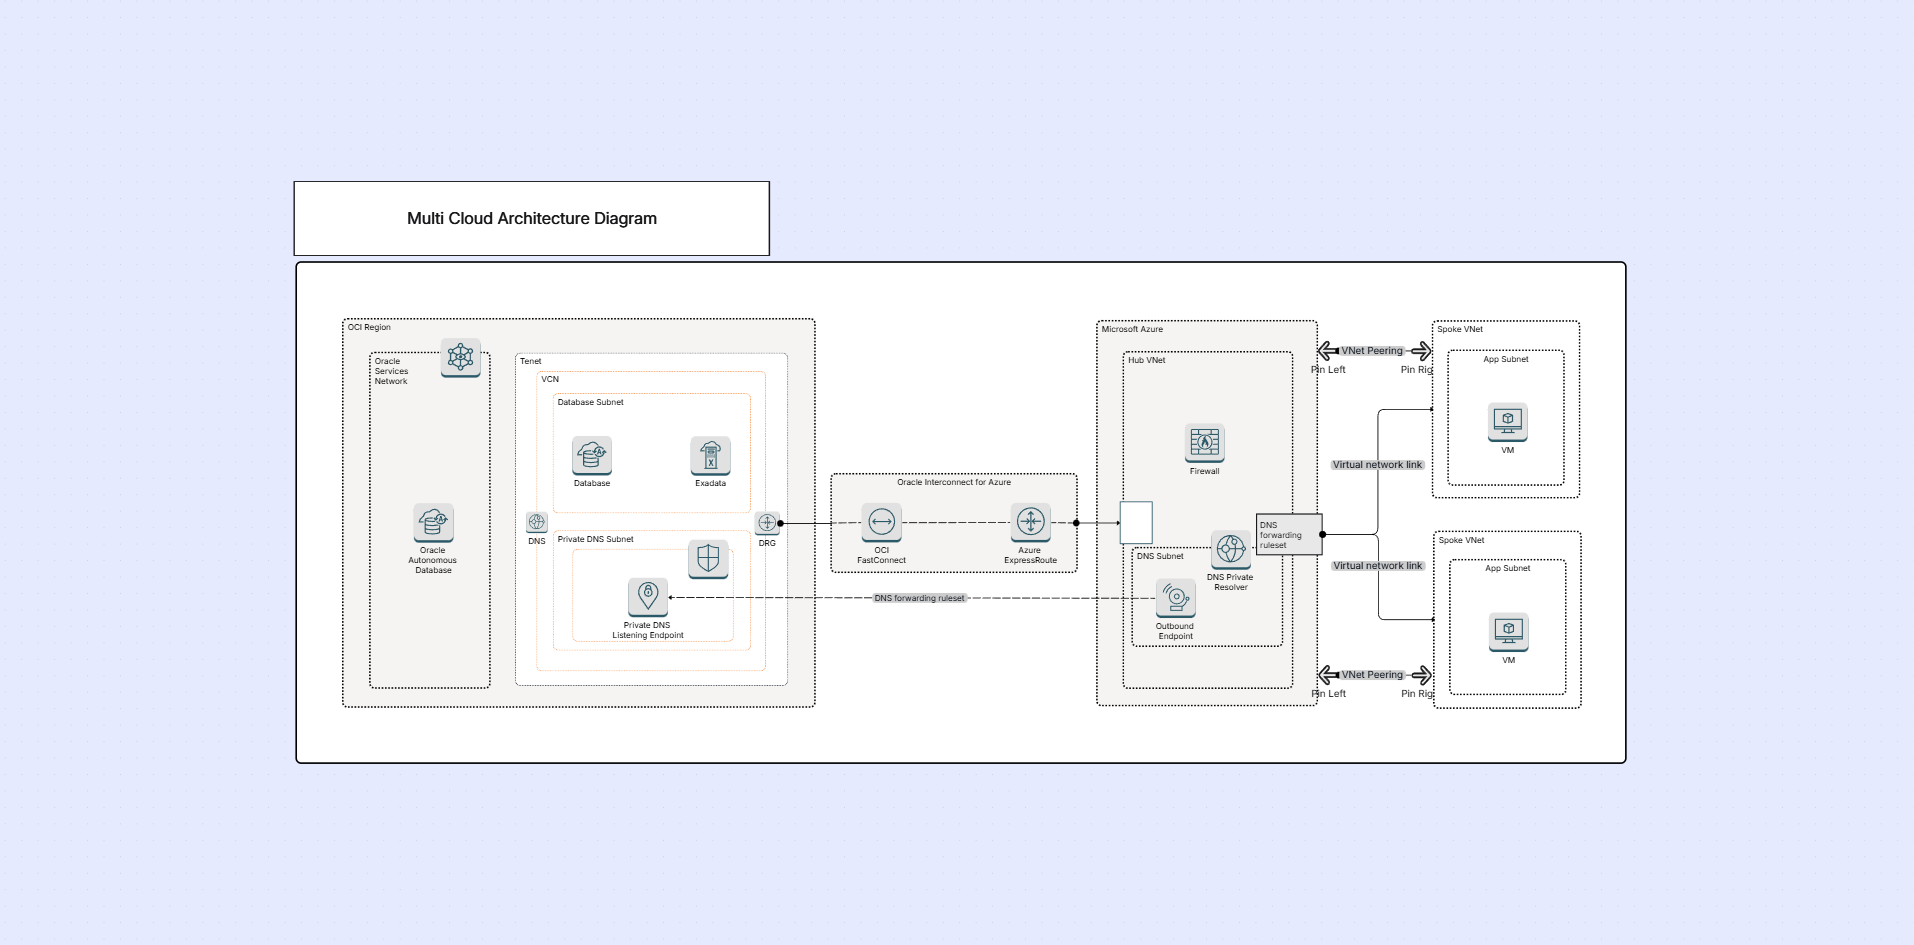
Task: Select the Microsoft Azure label
Action: click(1132, 329)
